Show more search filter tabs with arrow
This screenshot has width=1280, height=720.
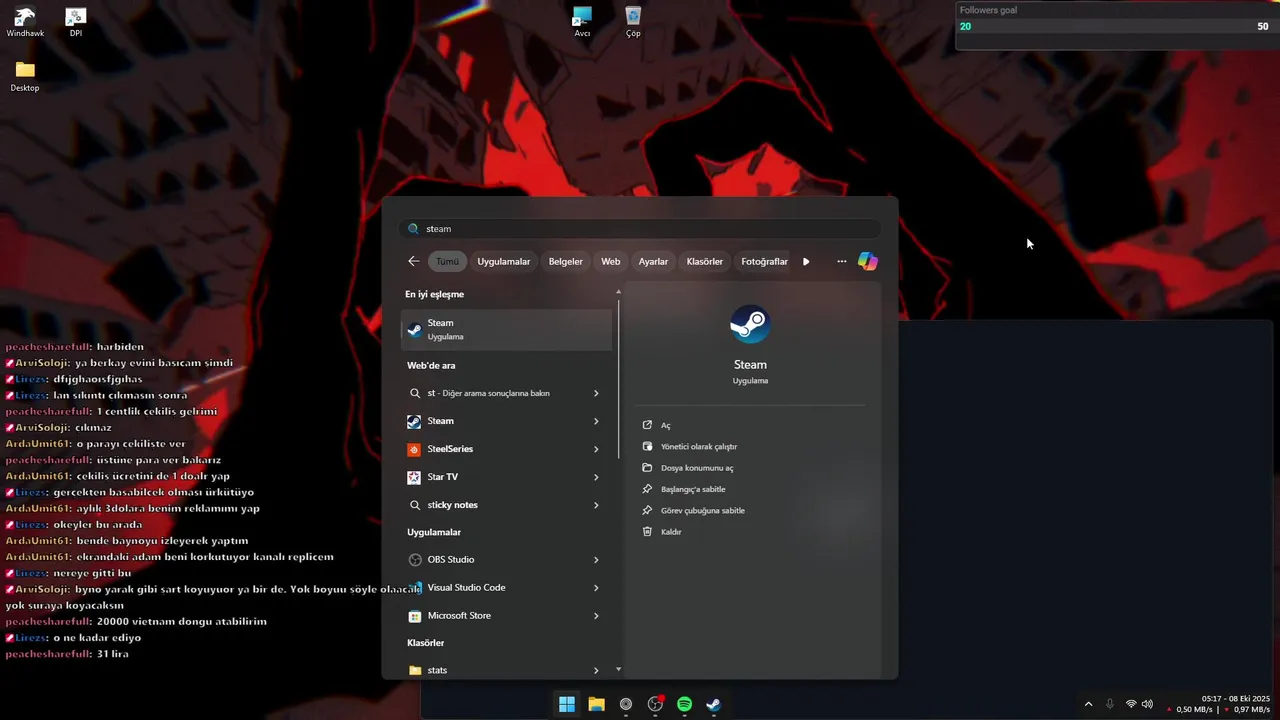pos(806,262)
